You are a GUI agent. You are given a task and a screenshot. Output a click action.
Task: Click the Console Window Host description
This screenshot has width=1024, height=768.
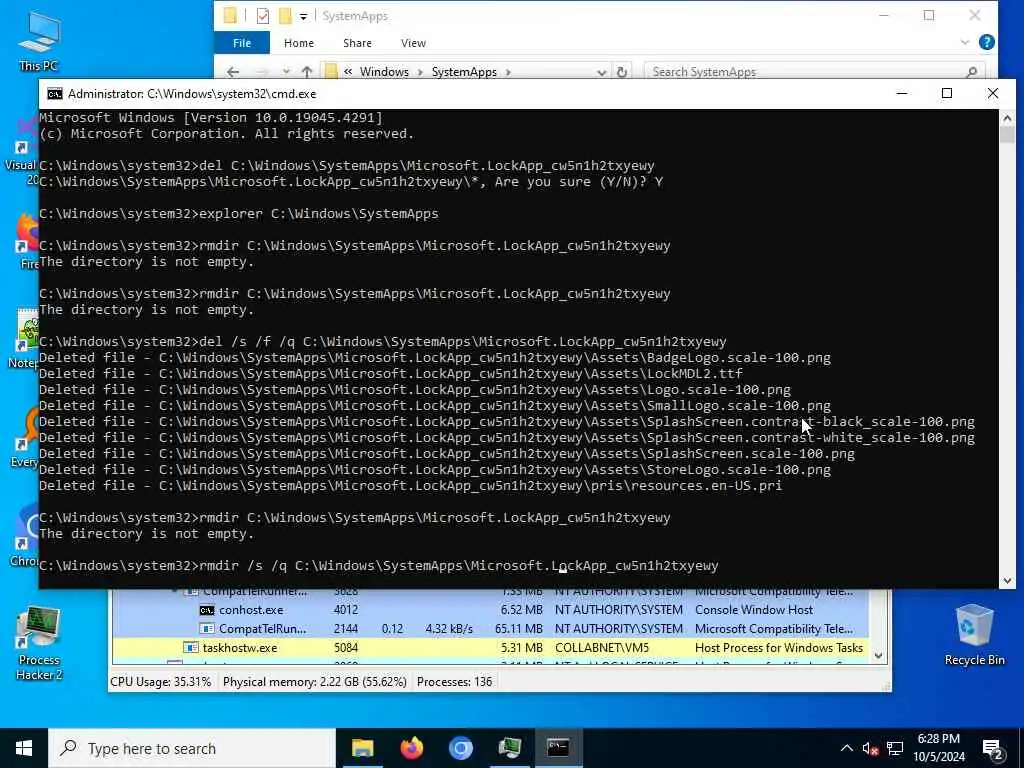pyautogui.click(x=754, y=610)
